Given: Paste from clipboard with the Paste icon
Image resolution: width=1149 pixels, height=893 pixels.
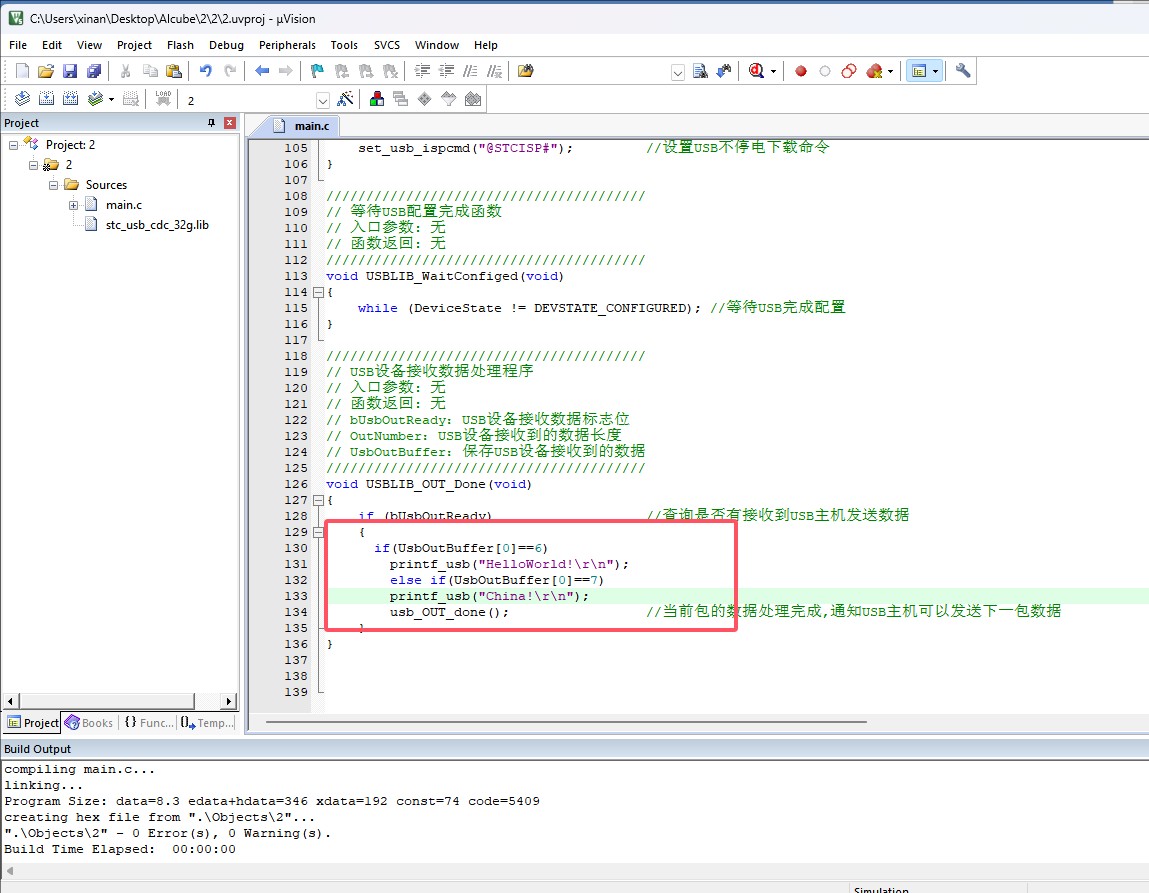Looking at the screenshot, I should [174, 71].
